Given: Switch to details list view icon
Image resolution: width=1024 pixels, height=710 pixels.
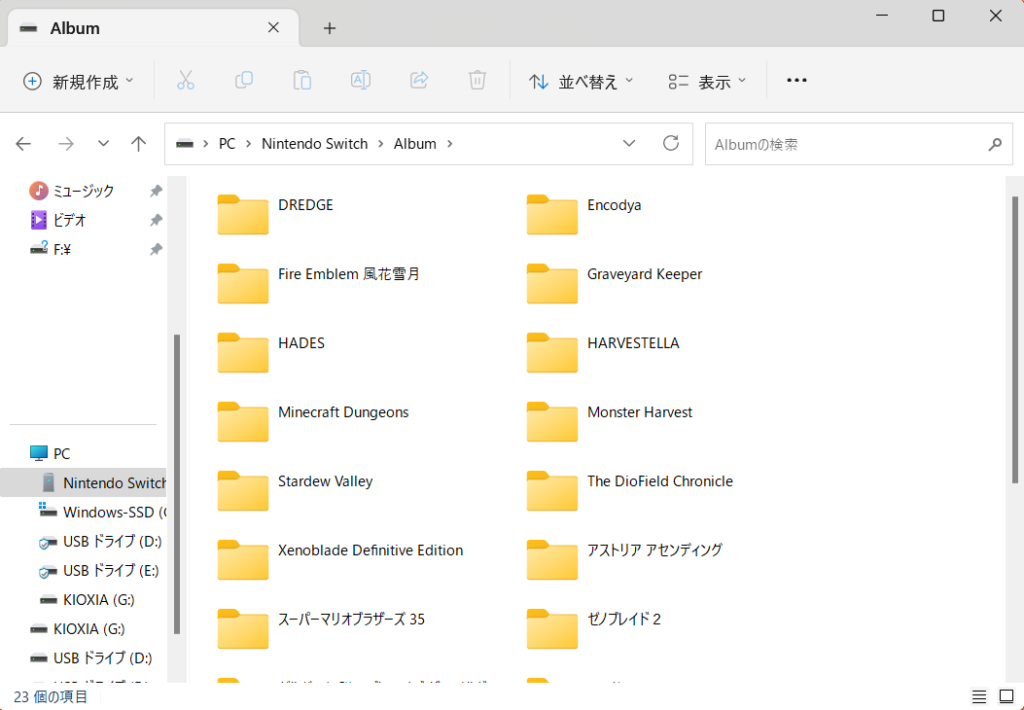Looking at the screenshot, I should point(978,696).
